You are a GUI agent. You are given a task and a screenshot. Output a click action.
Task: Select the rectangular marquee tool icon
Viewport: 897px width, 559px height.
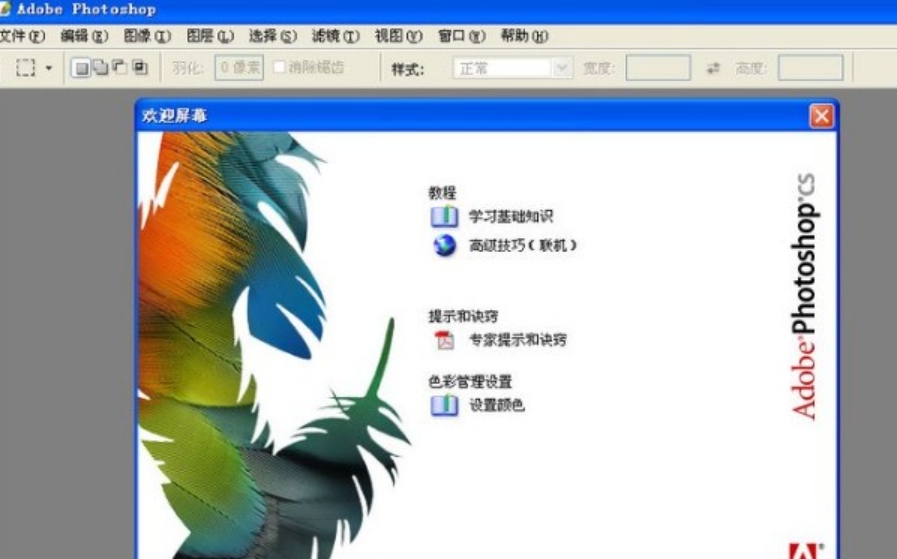pyautogui.click(x=25, y=68)
